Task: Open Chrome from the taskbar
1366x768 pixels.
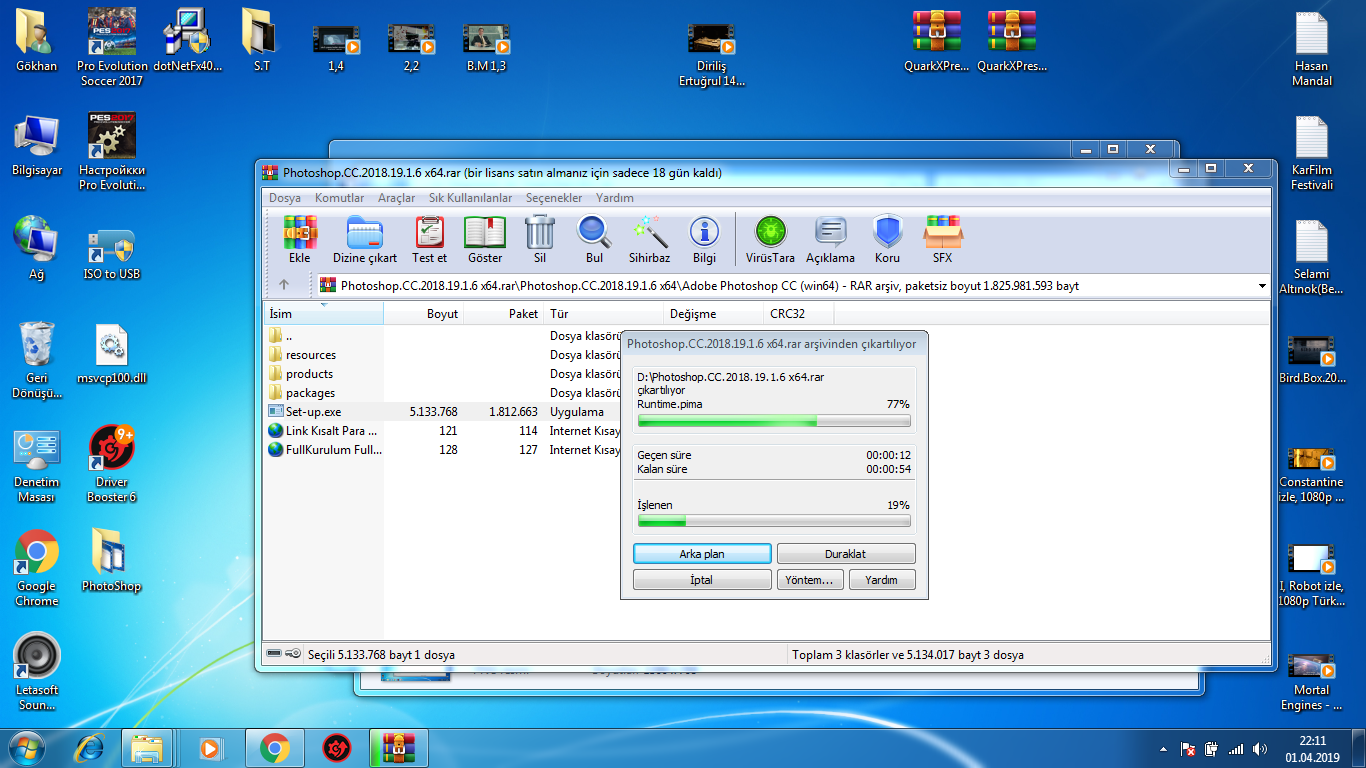Action: 274,747
